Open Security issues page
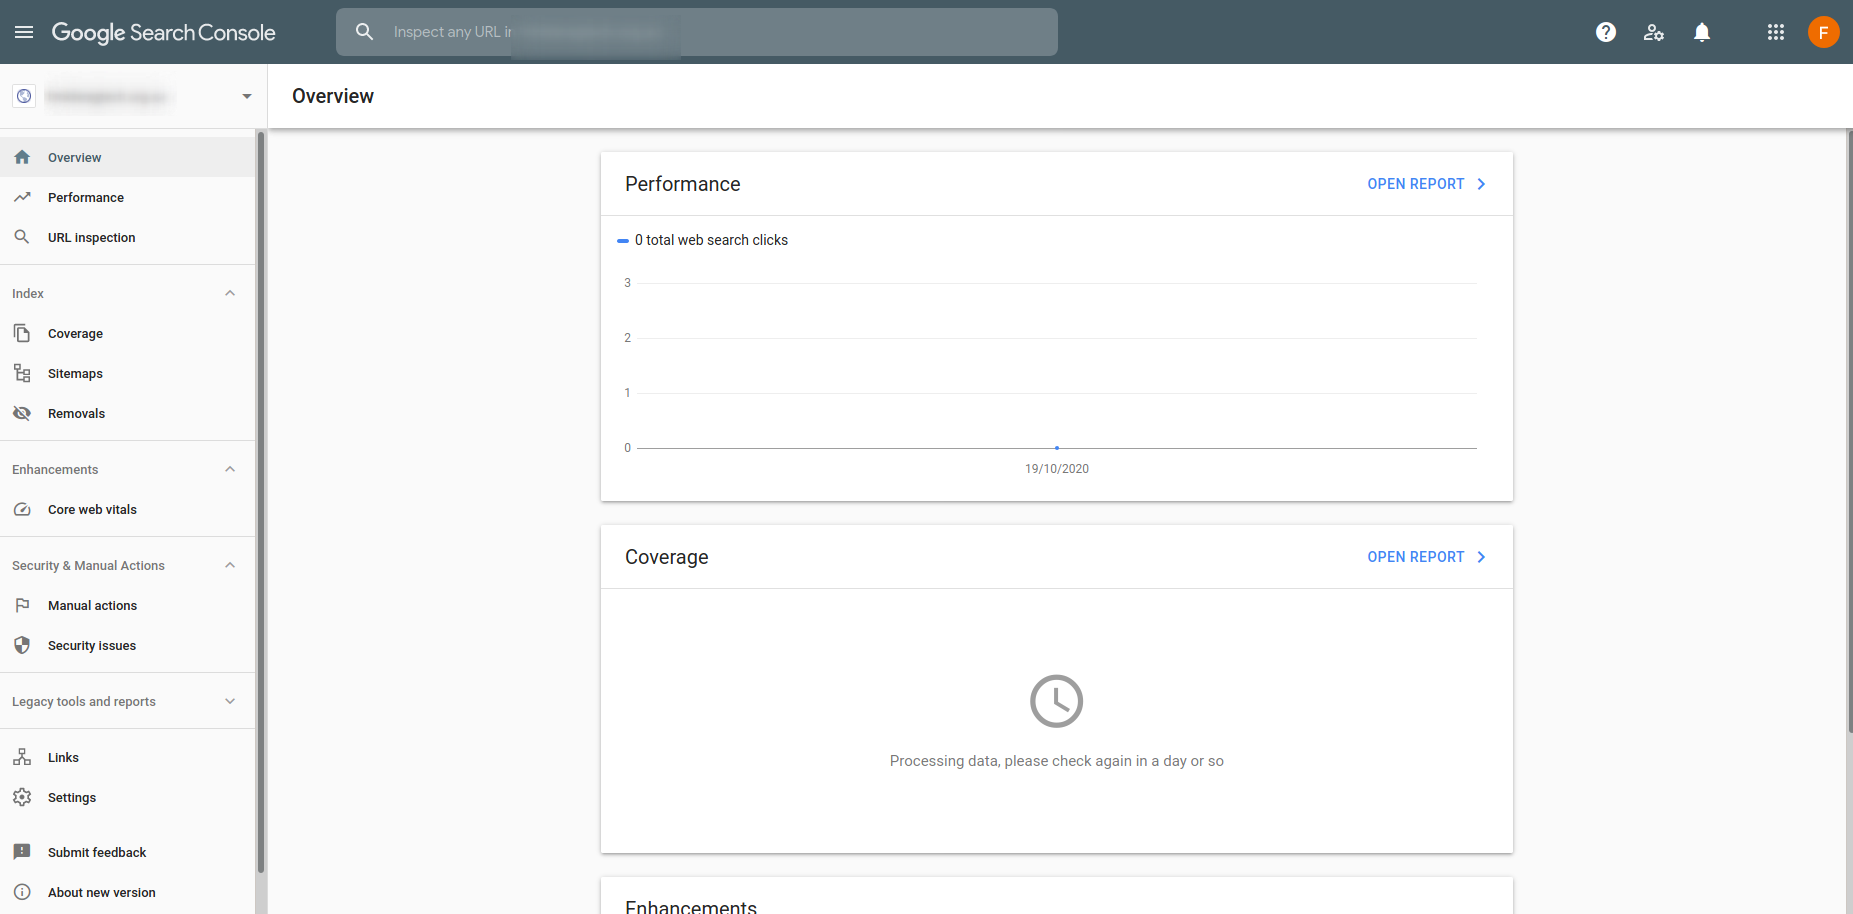 128,645
